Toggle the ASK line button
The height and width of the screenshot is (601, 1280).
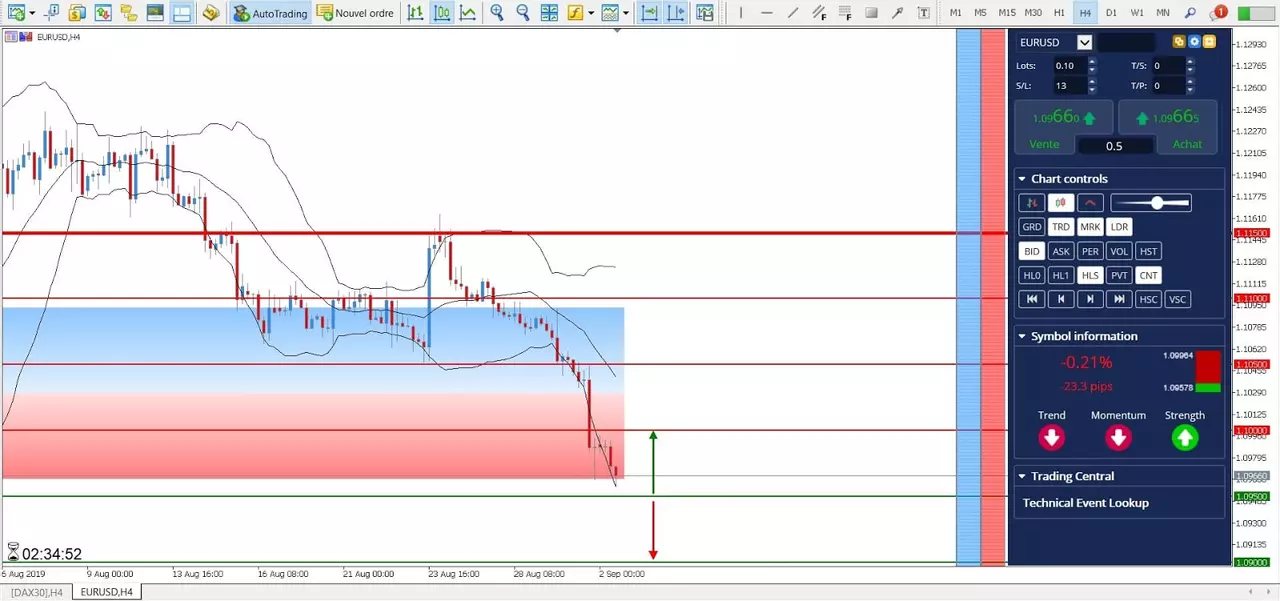tap(1061, 251)
